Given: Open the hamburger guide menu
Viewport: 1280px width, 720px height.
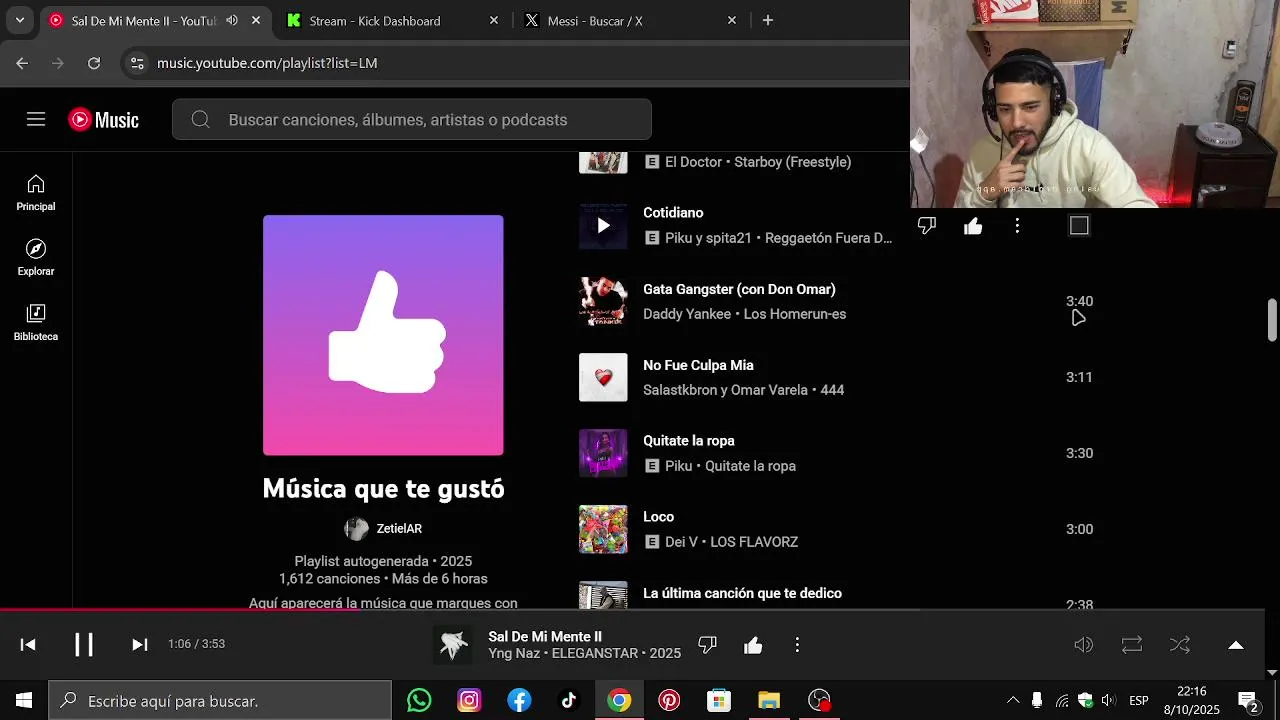Looking at the screenshot, I should (x=36, y=120).
